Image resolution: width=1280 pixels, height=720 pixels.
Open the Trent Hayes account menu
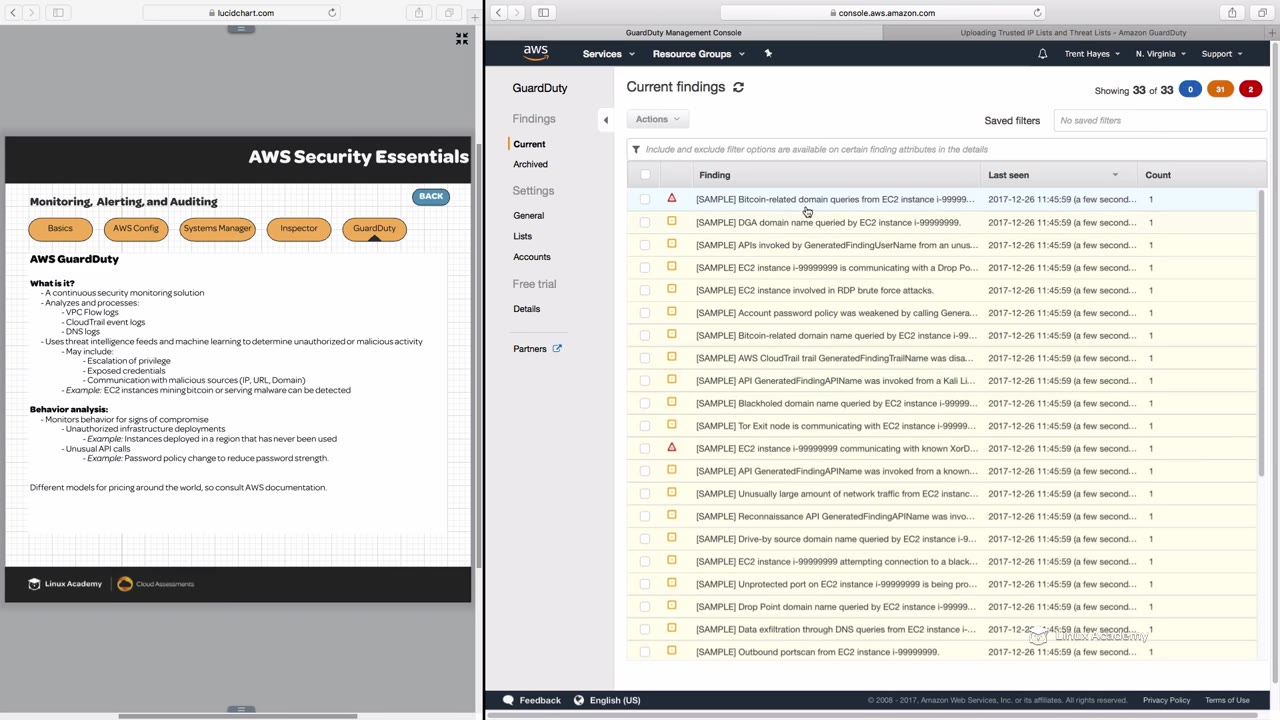point(1092,54)
